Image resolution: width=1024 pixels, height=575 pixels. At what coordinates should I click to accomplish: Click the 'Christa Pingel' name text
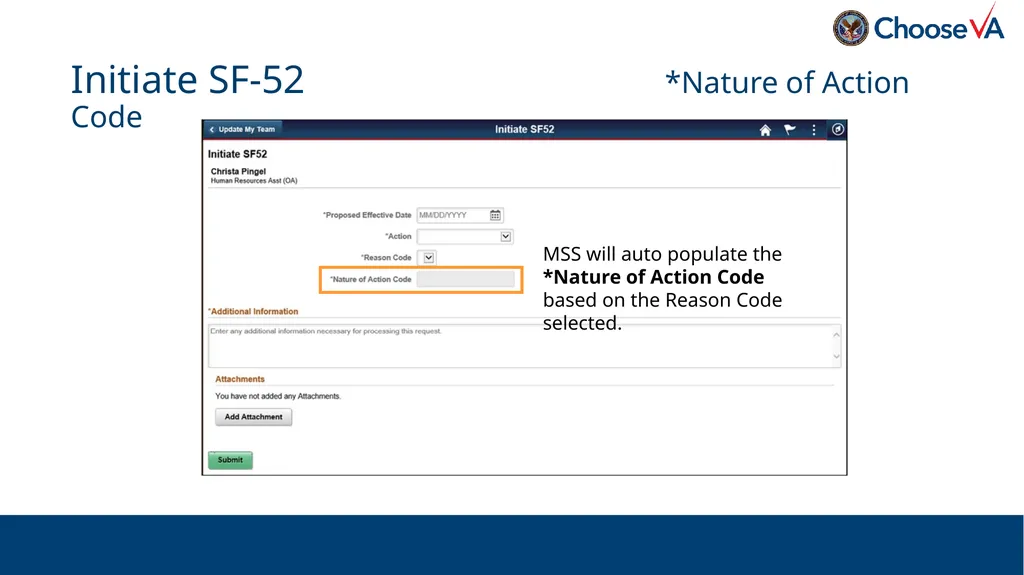click(x=238, y=171)
